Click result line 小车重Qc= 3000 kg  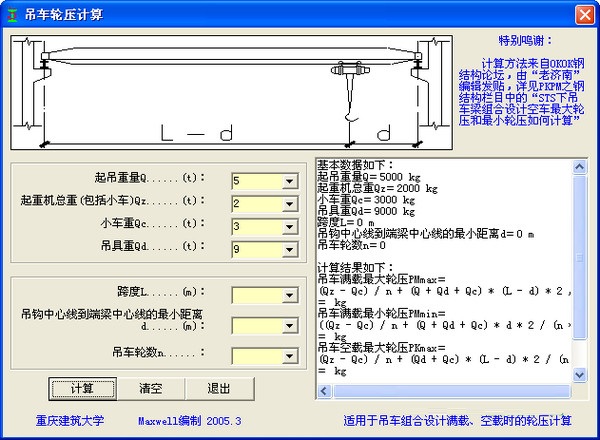point(366,200)
